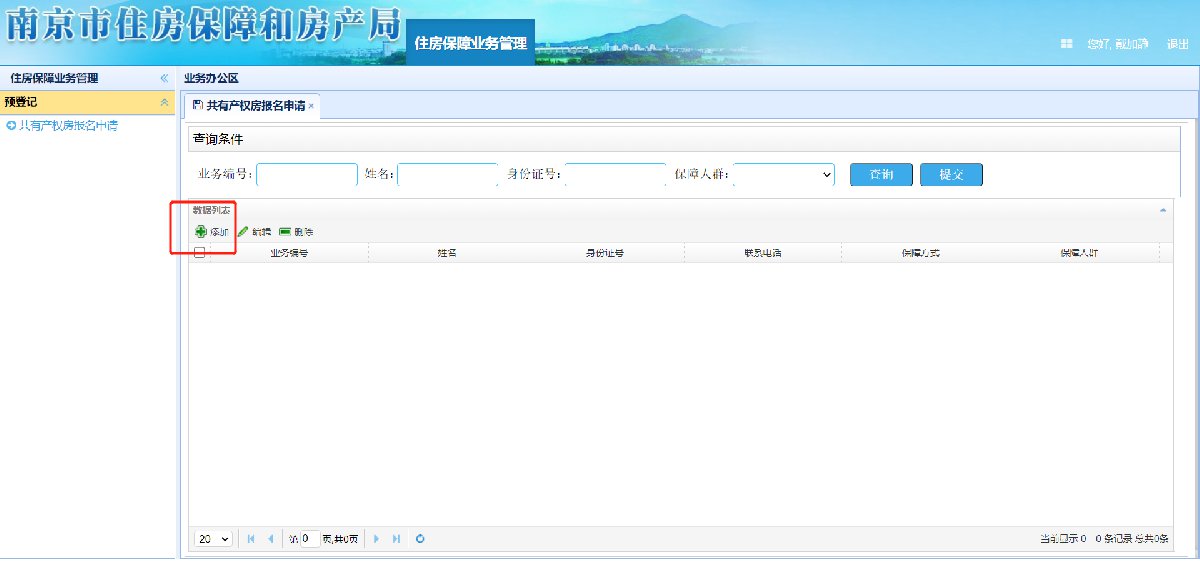Select the 住房保障业务管理 header menu tab
1200x563 pixels.
point(470,44)
